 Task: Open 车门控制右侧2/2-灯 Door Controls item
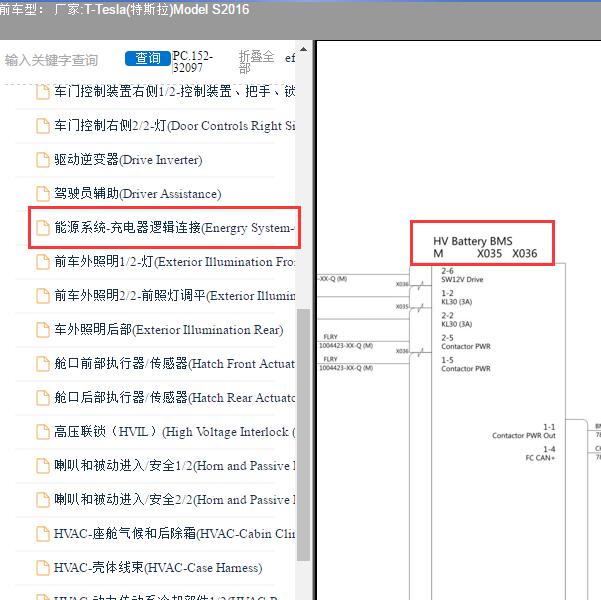174,126
